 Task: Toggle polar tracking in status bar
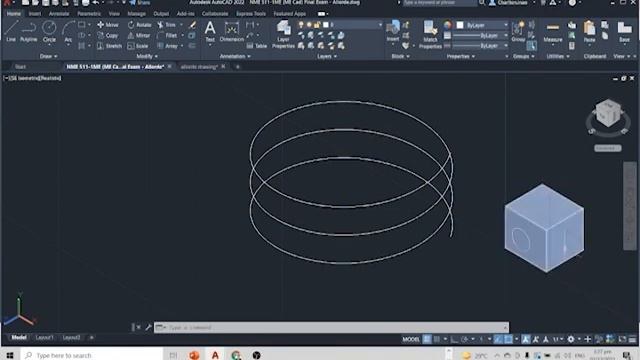tap(464, 339)
